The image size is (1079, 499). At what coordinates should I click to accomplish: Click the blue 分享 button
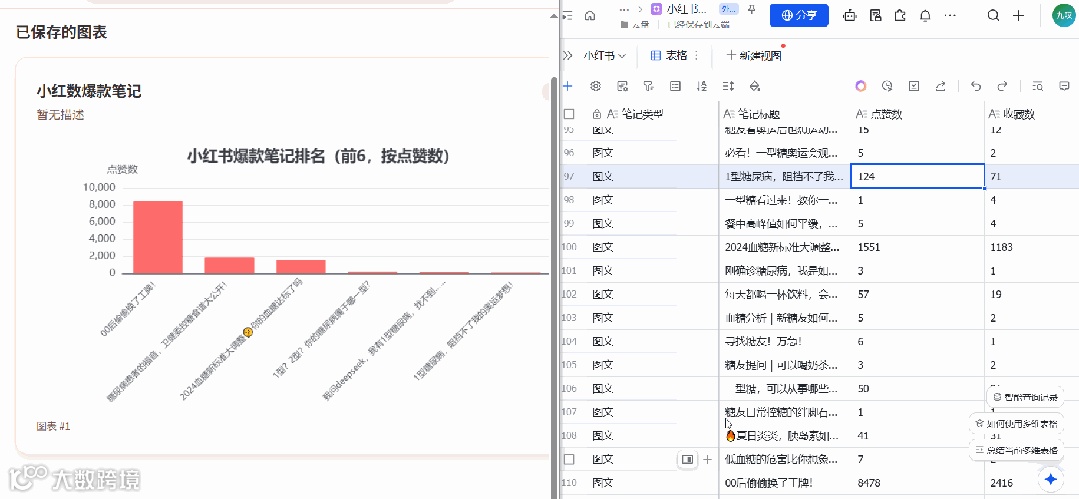pyautogui.click(x=799, y=15)
